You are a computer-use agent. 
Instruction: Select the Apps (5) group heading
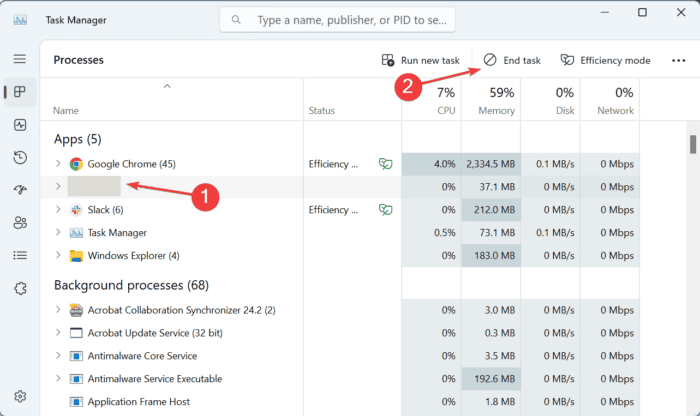[x=78, y=139]
